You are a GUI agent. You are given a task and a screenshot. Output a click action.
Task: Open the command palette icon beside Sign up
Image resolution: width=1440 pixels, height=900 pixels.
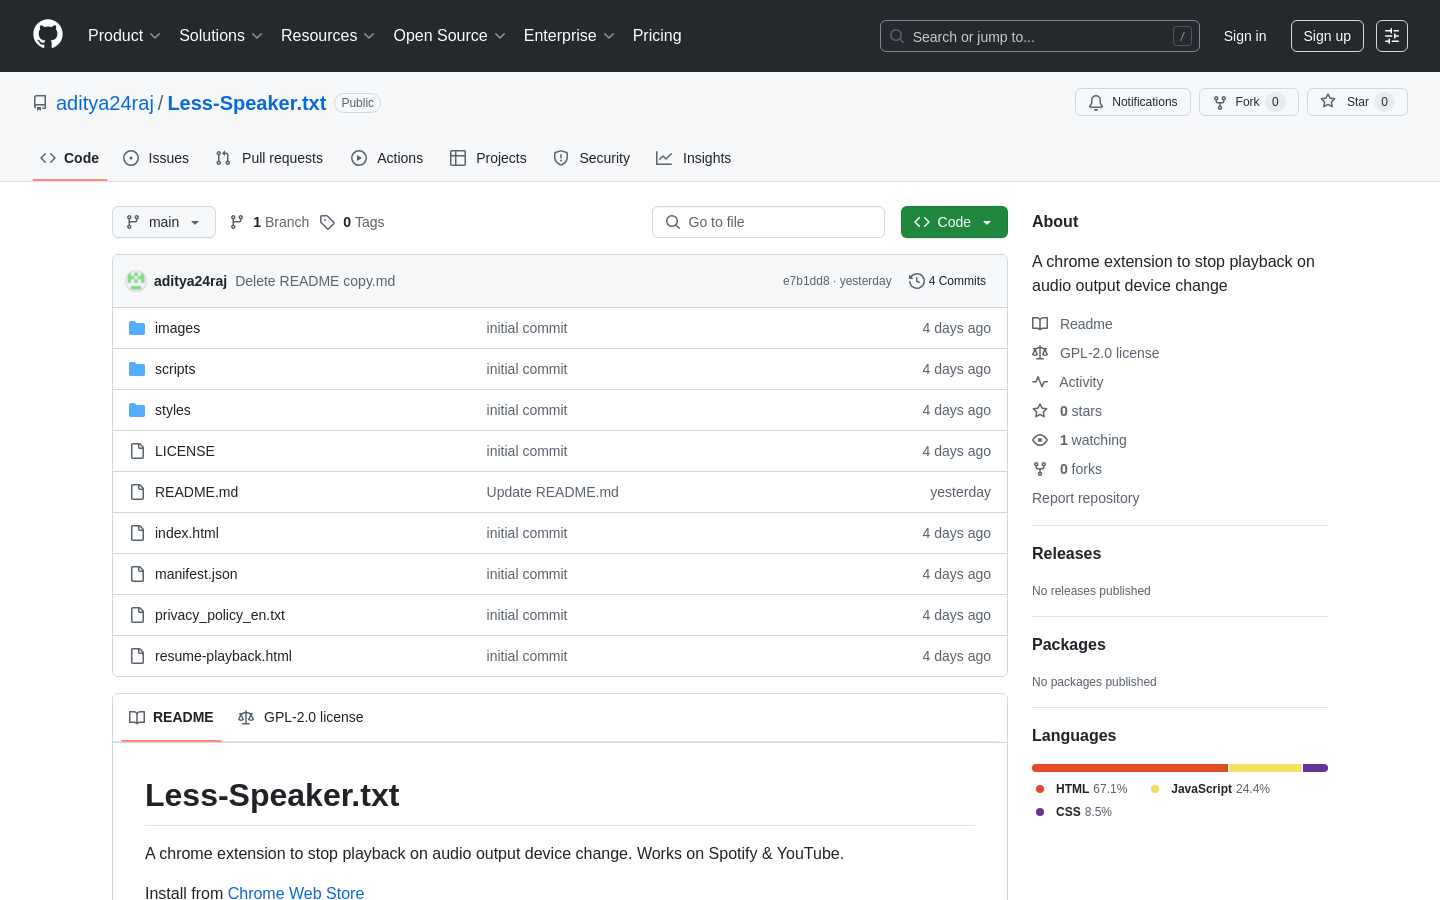coord(1392,36)
